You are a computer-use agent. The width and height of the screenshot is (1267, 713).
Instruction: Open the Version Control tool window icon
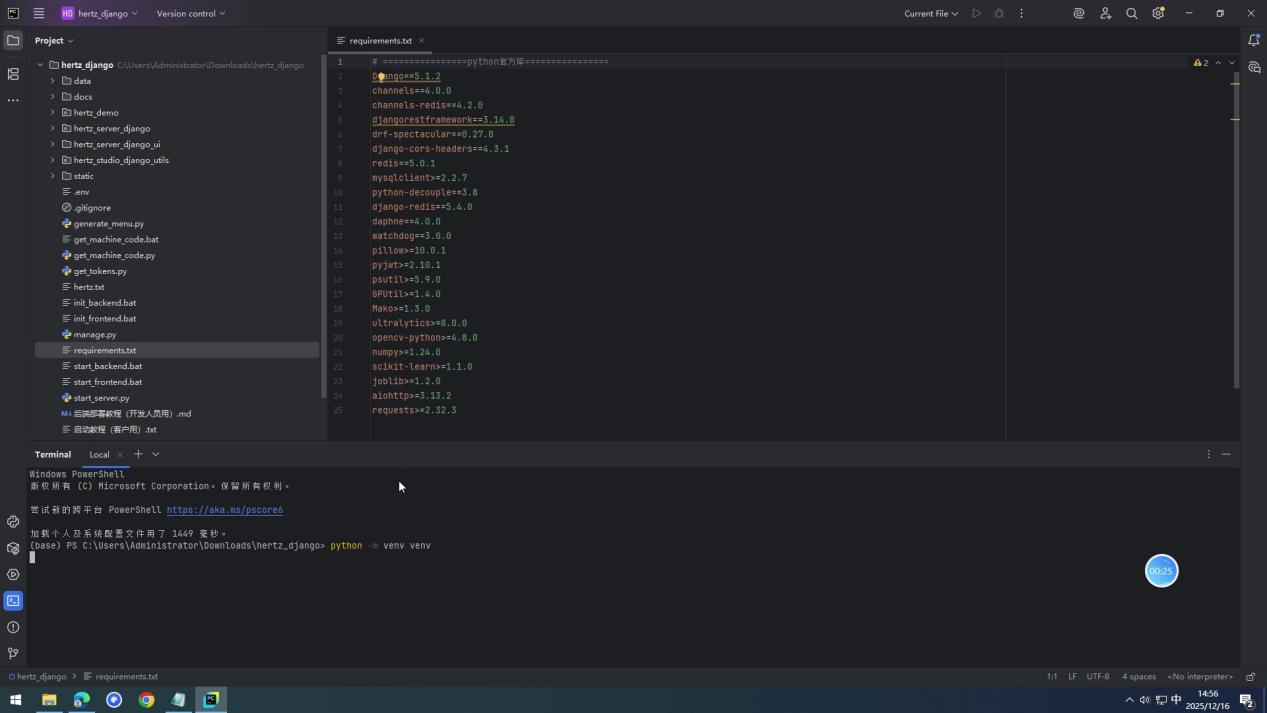tap(13, 652)
